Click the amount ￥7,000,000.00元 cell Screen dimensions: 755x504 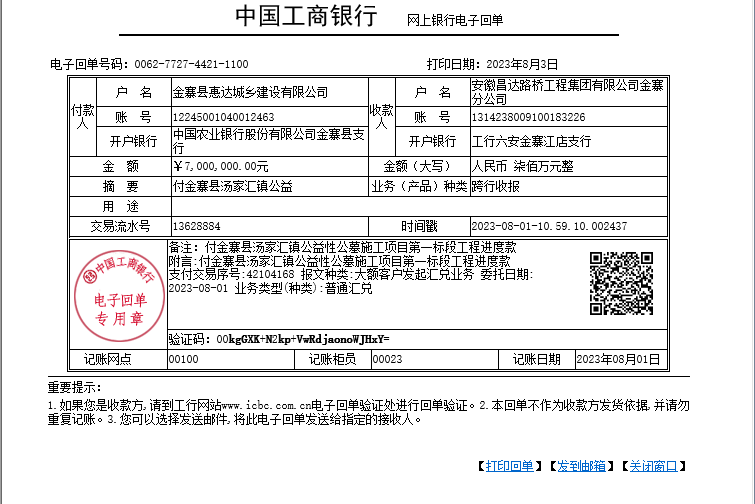pyautogui.click(x=221, y=166)
